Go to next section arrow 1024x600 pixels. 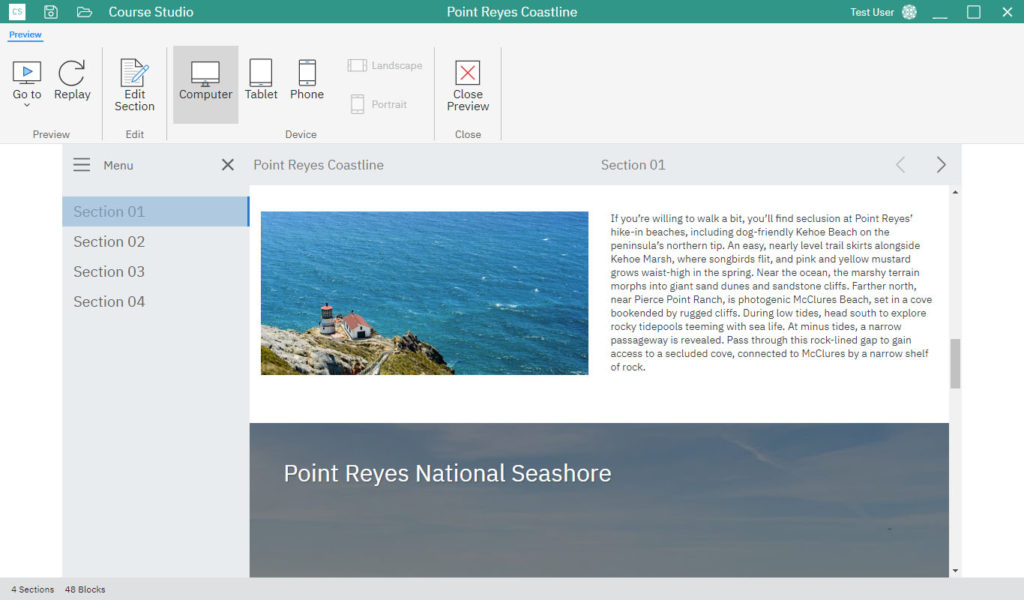point(941,165)
